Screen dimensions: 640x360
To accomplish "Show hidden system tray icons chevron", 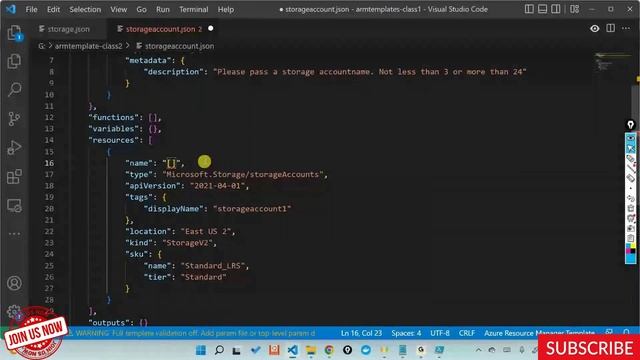I will [478, 350].
